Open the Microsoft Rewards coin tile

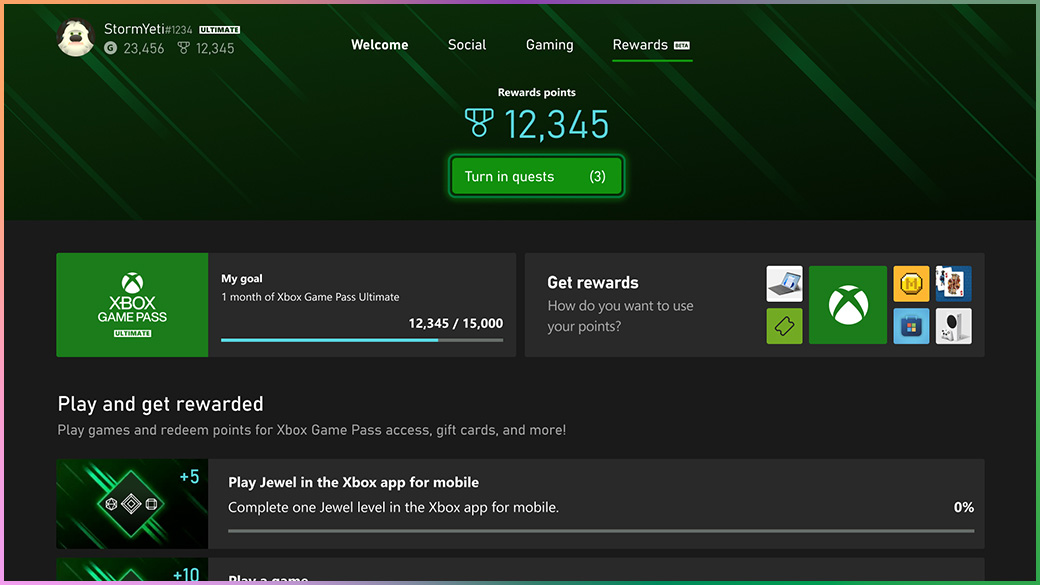[x=911, y=284]
